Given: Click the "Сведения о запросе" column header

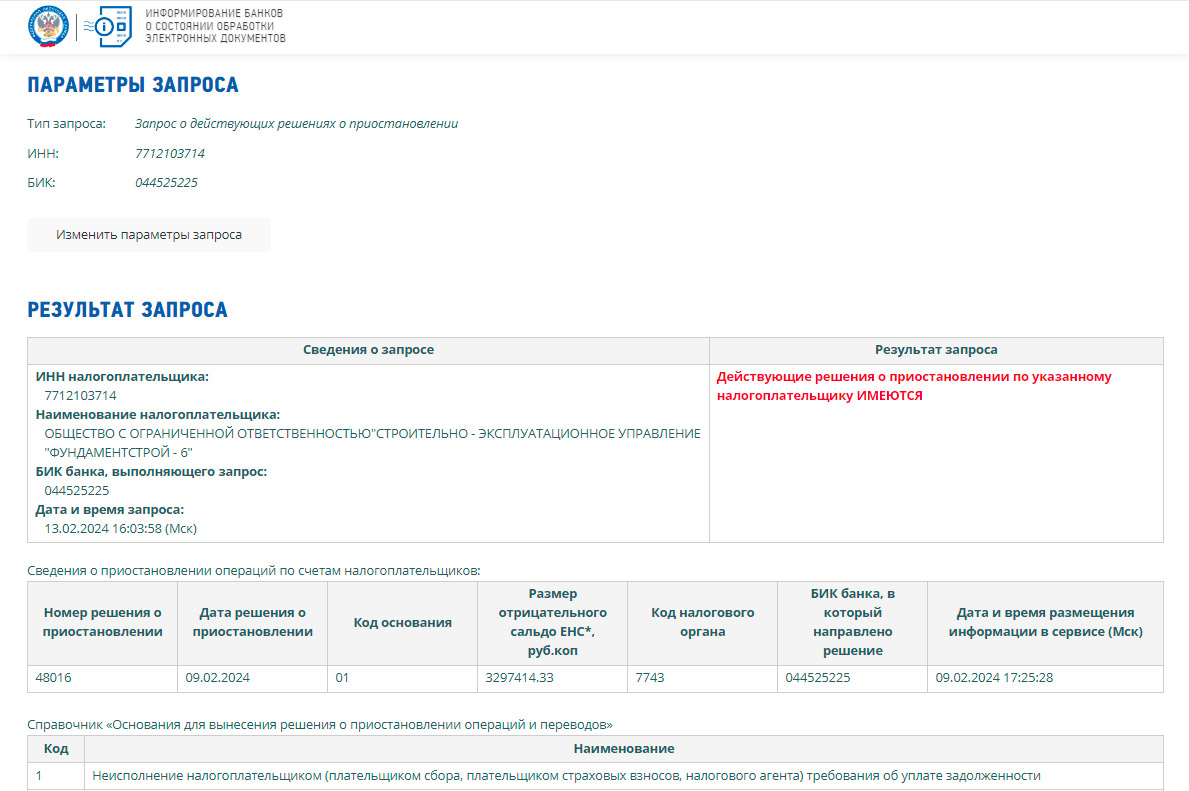Looking at the screenshot, I should 368,350.
